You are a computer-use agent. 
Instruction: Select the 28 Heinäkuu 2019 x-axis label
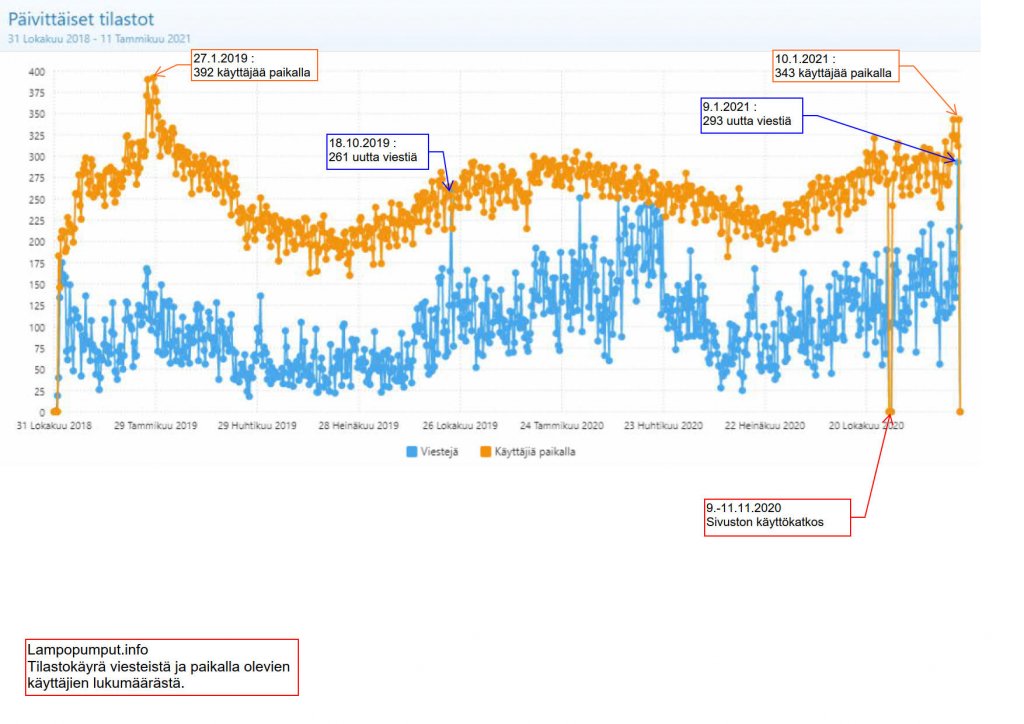(359, 426)
